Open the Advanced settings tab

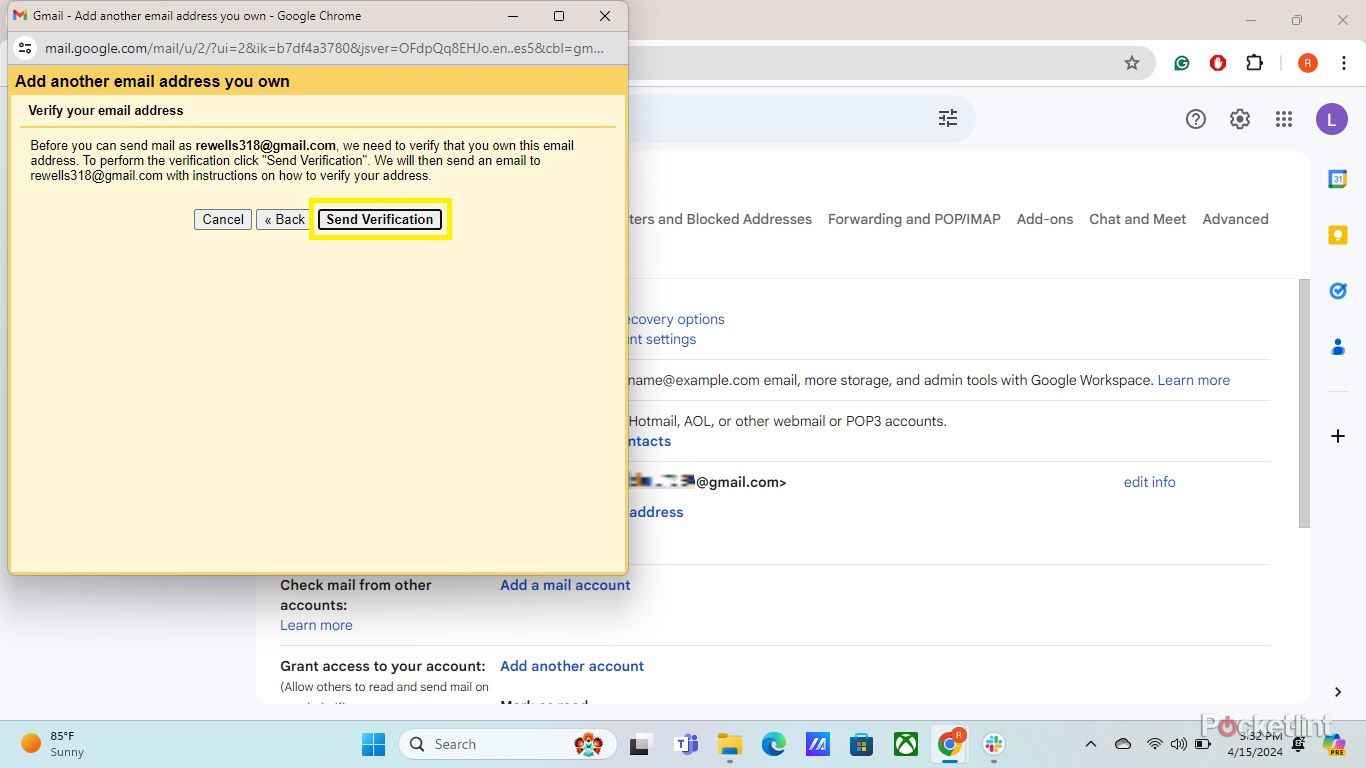1235,219
